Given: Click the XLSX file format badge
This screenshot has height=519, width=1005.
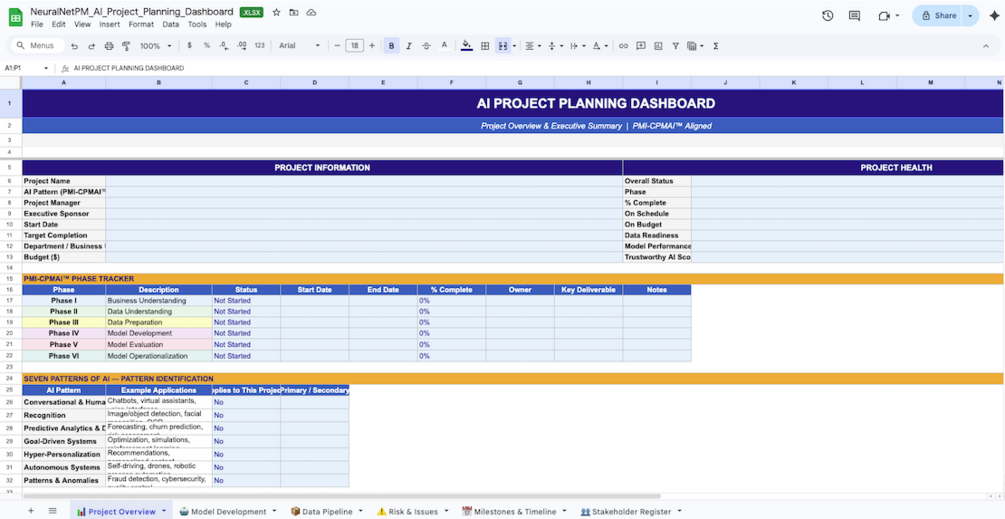Looking at the screenshot, I should click(x=251, y=12).
